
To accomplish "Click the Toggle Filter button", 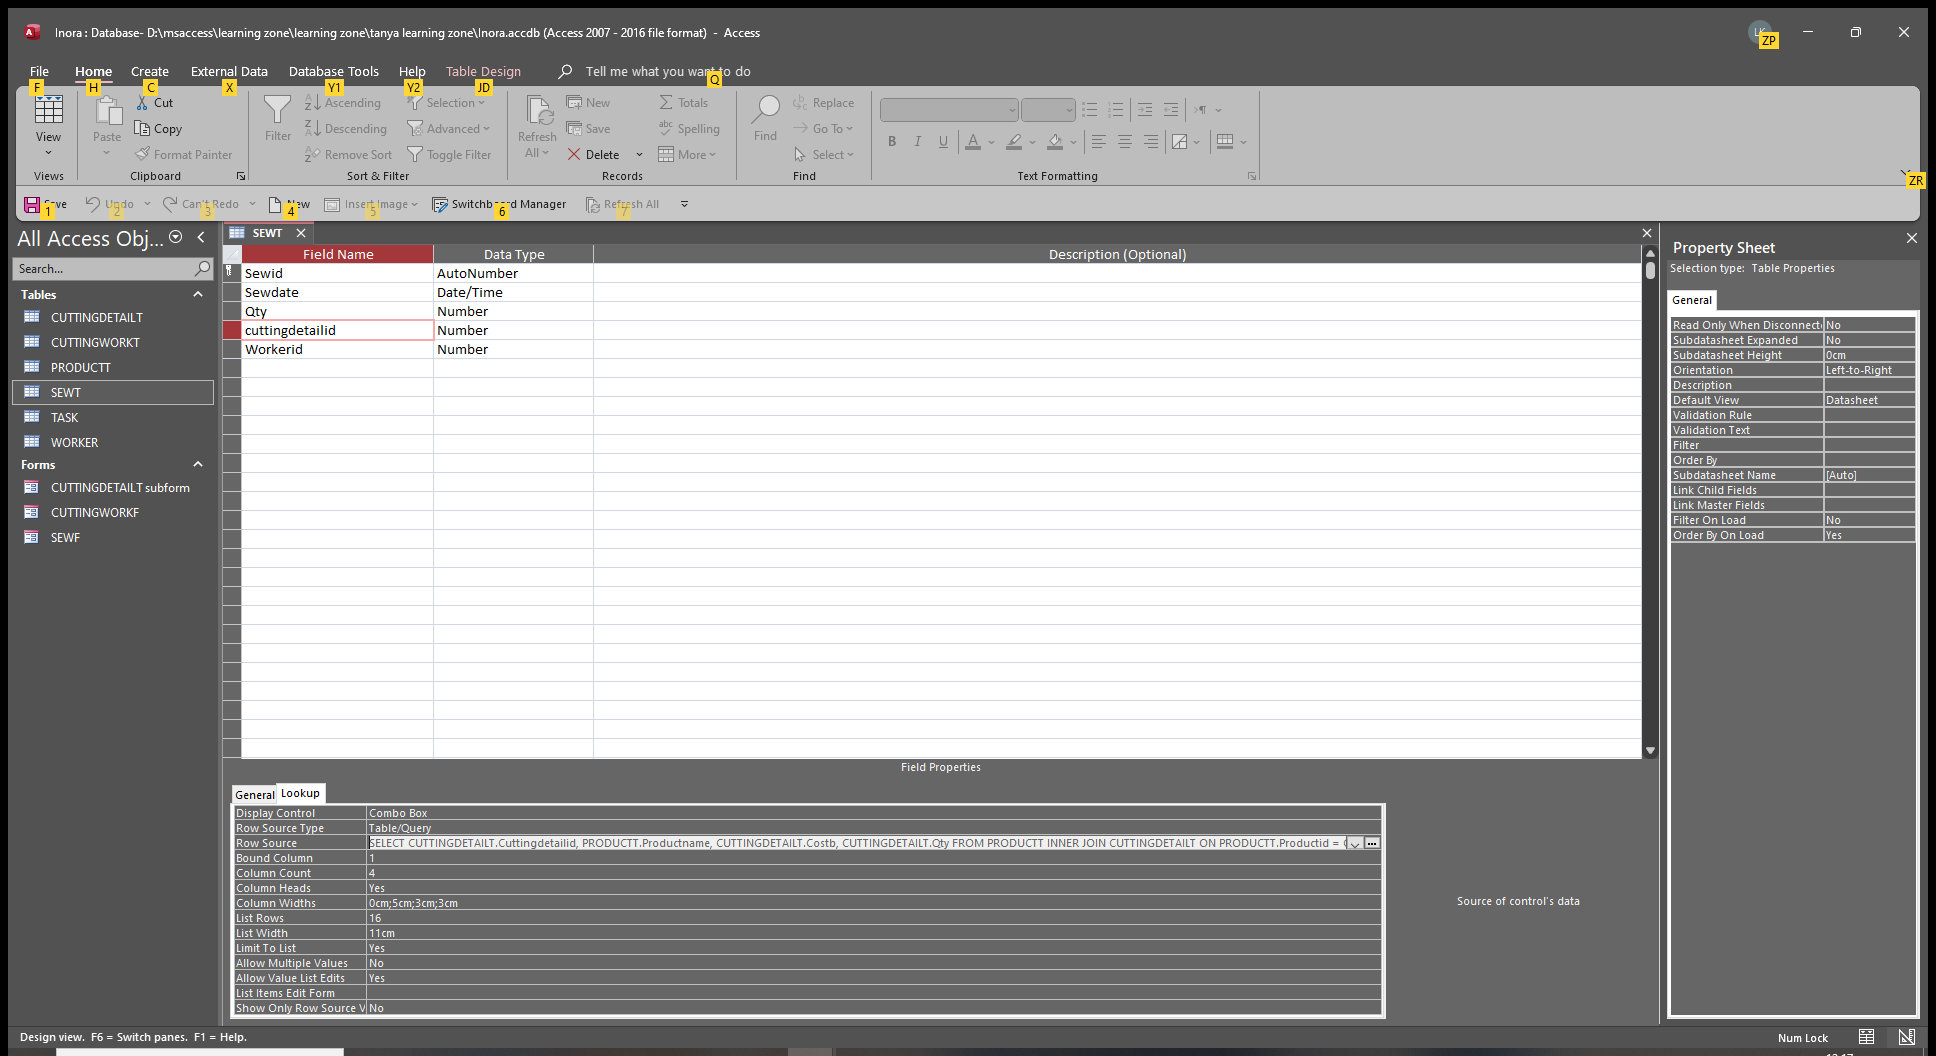I will coord(449,155).
